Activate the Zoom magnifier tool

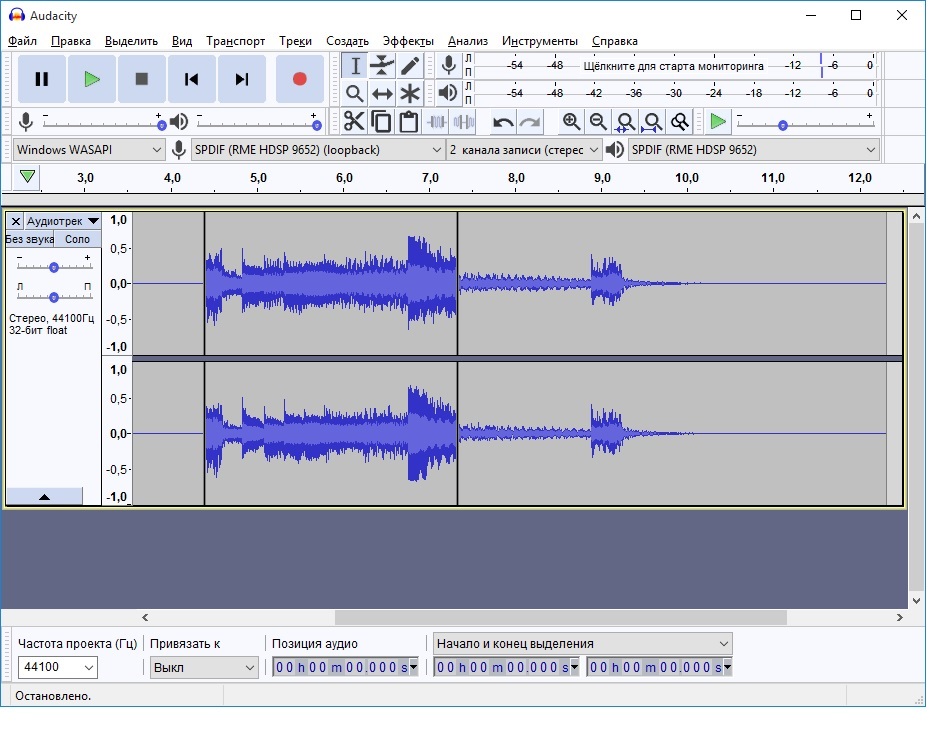[x=354, y=94]
